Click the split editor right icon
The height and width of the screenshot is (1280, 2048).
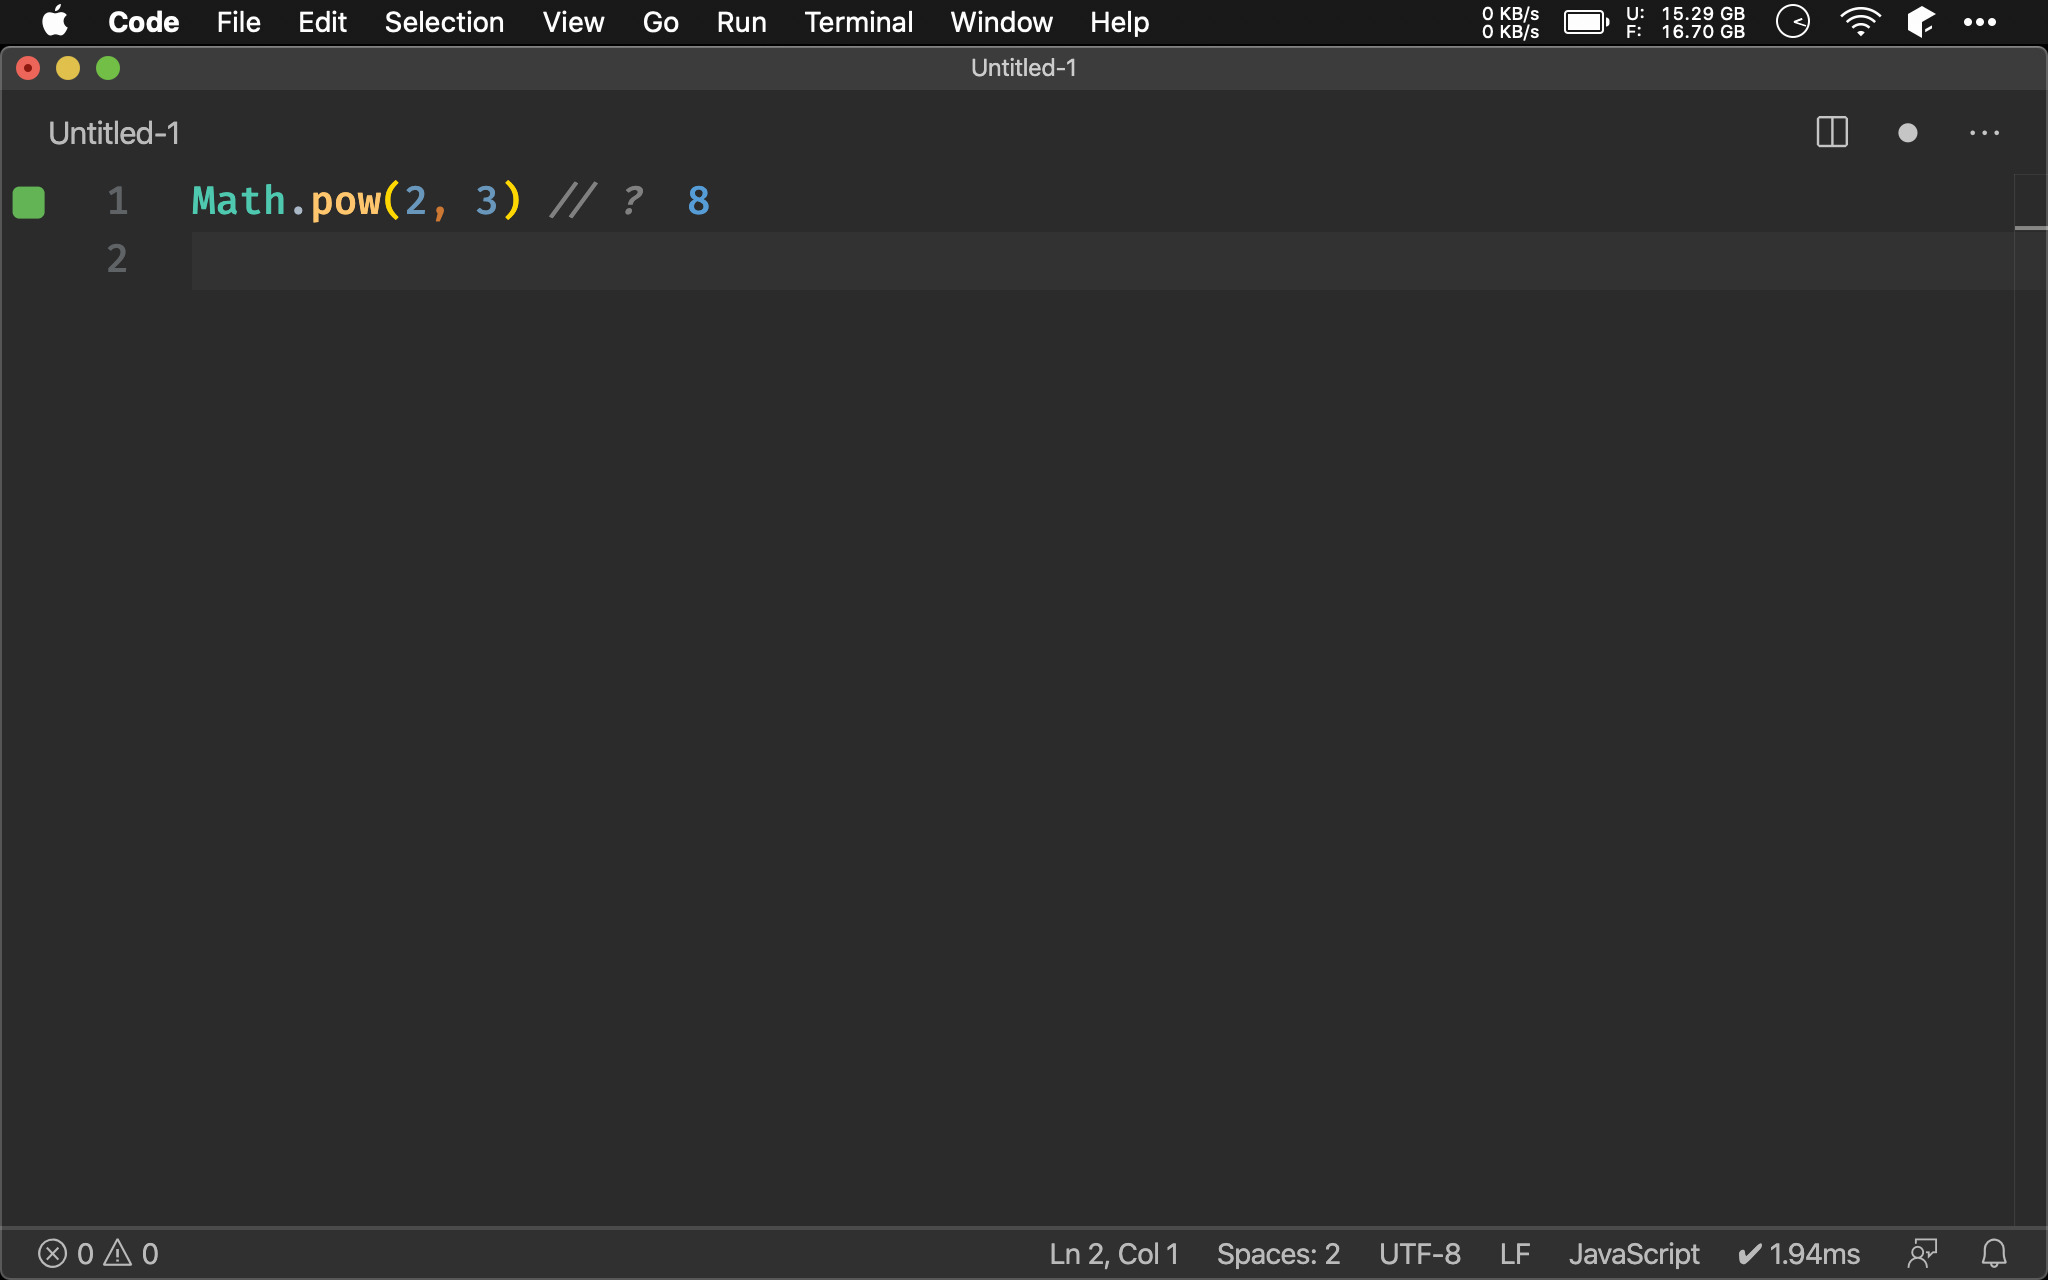[x=1831, y=132]
